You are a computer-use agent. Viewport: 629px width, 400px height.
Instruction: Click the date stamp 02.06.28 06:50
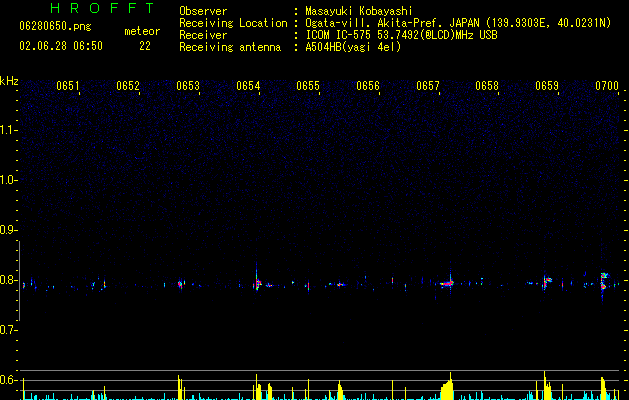(61, 46)
